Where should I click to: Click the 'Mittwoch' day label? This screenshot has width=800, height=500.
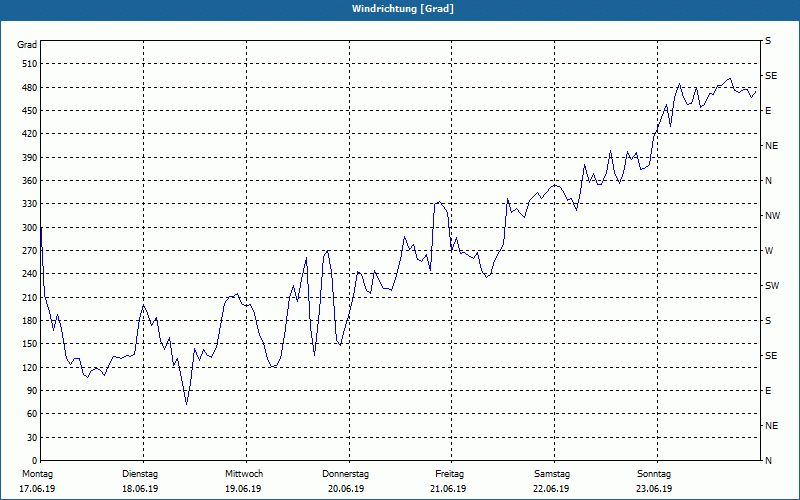pyautogui.click(x=244, y=474)
